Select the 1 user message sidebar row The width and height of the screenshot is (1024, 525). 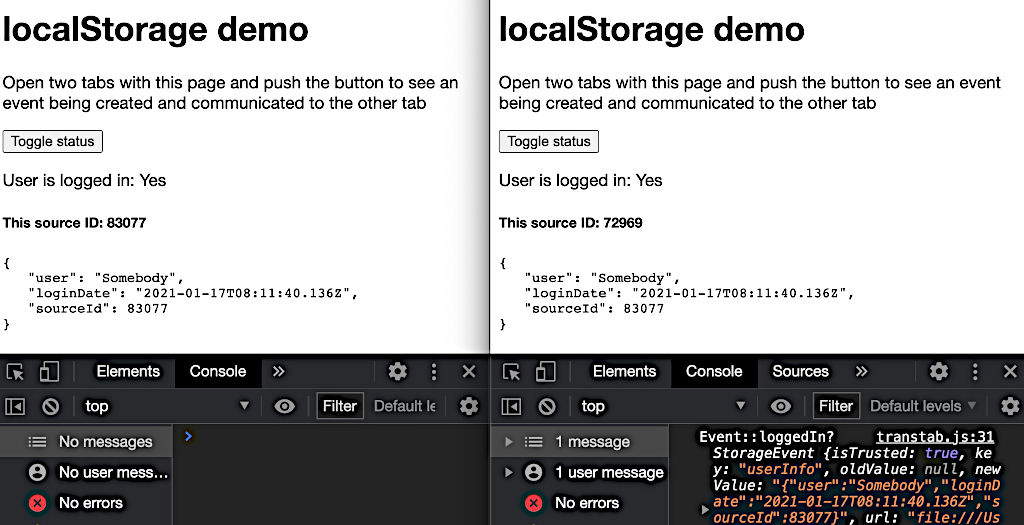(580, 472)
